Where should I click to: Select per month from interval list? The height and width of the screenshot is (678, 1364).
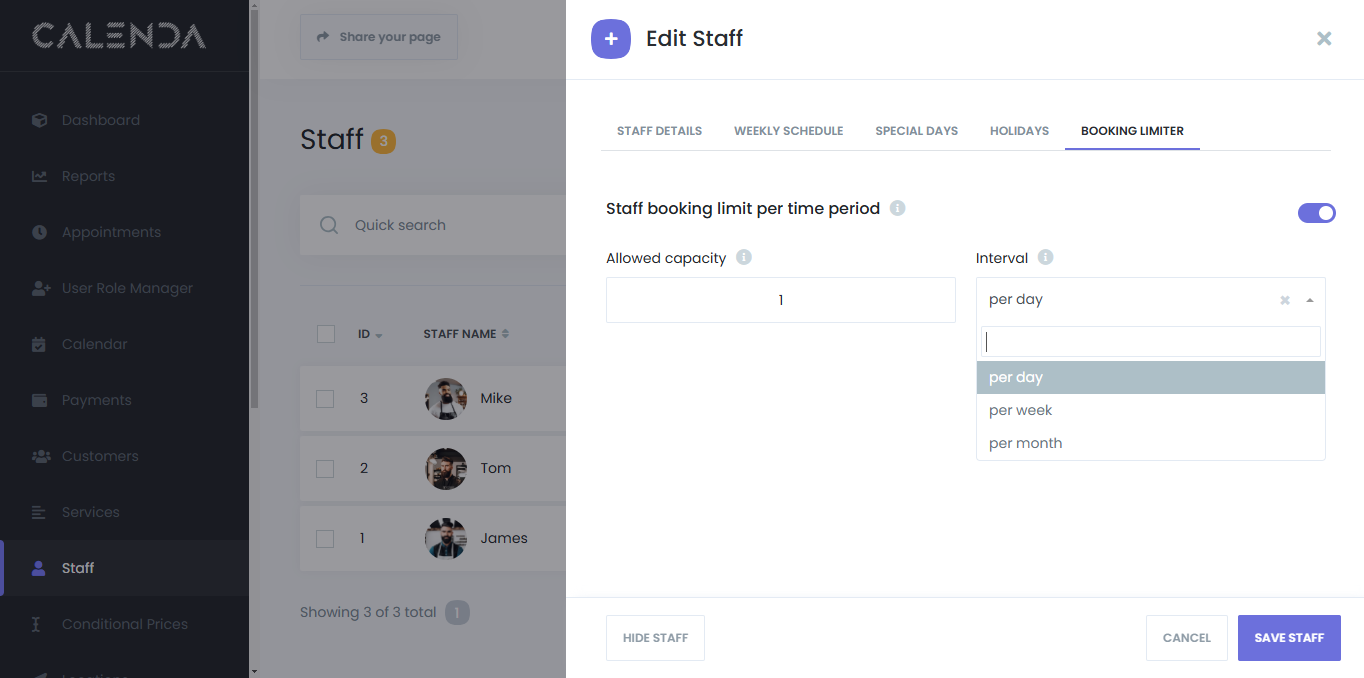pyautogui.click(x=1025, y=443)
